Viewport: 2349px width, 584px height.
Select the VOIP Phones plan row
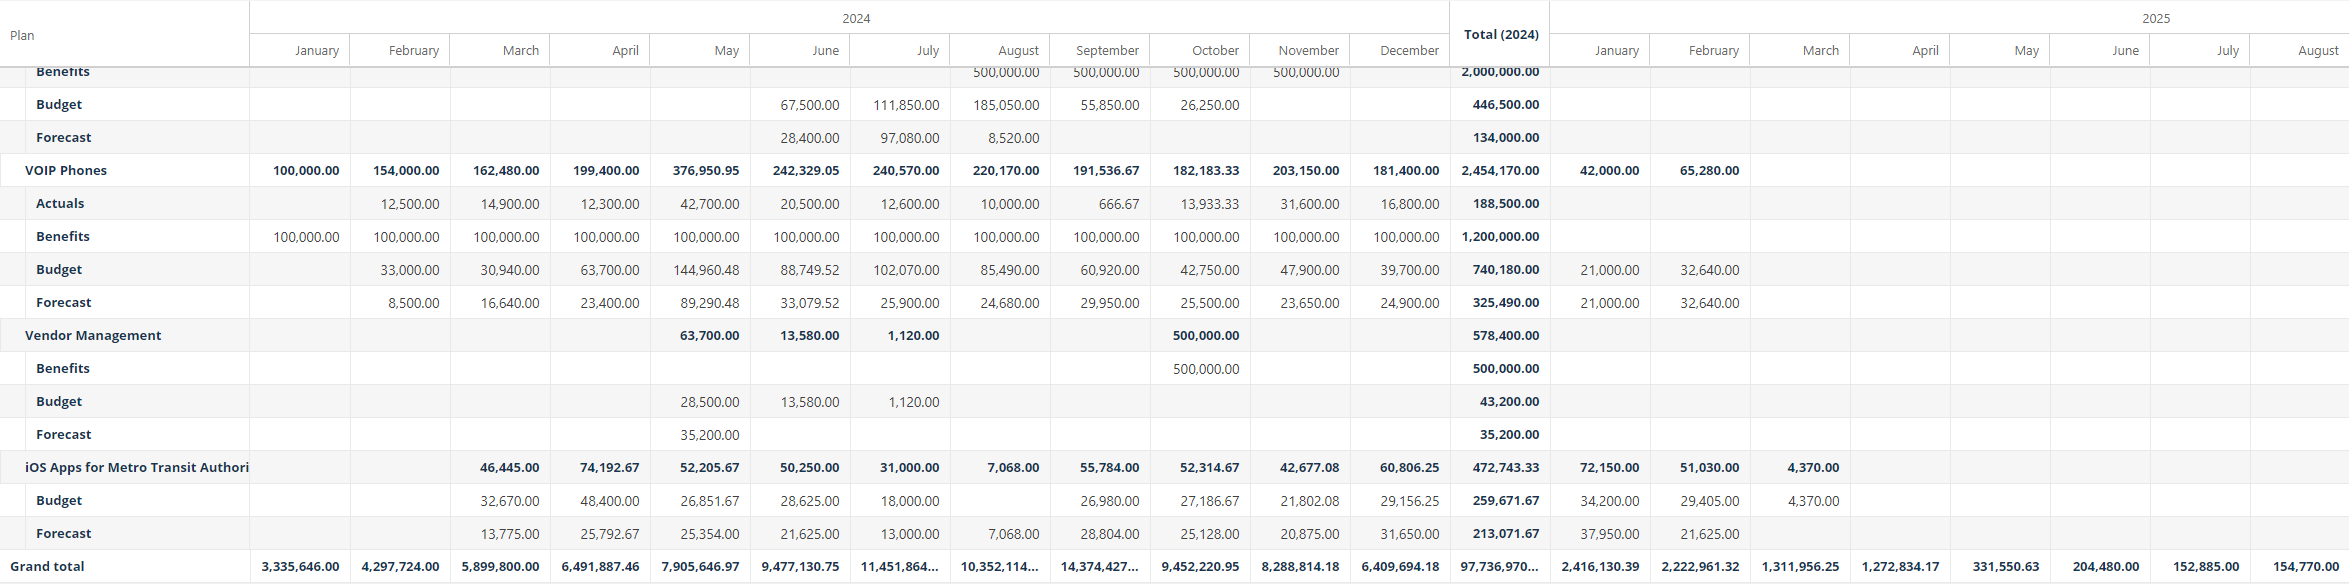pos(124,170)
